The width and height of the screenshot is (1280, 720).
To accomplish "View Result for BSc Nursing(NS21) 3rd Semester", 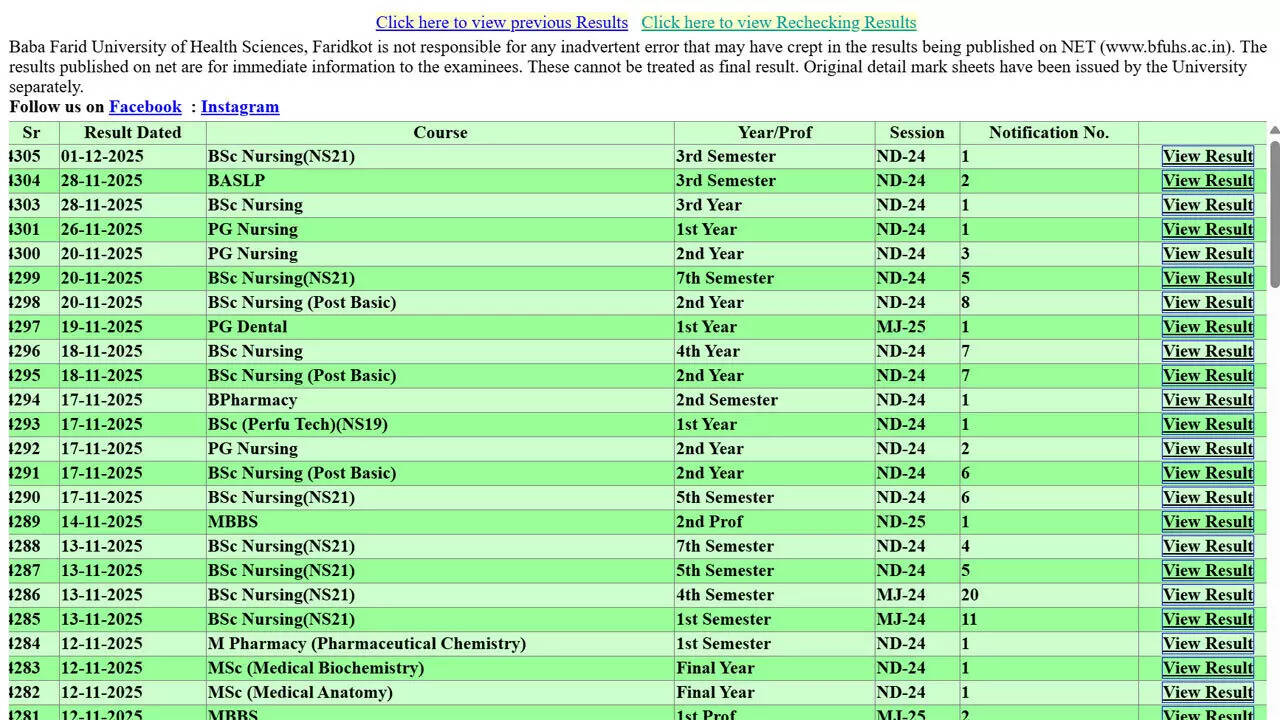I will click(1207, 156).
